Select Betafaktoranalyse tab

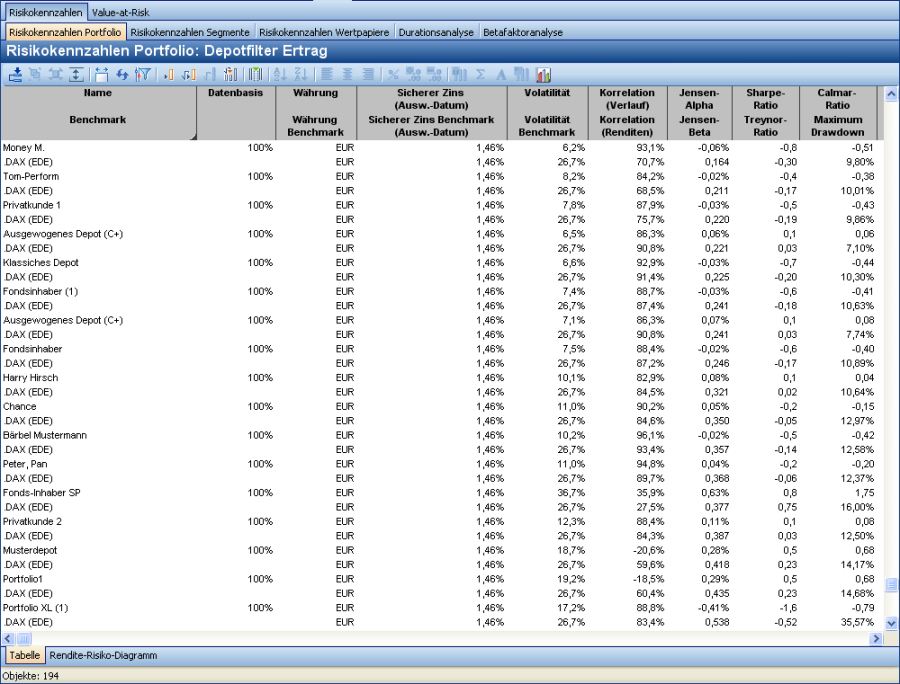[522, 32]
